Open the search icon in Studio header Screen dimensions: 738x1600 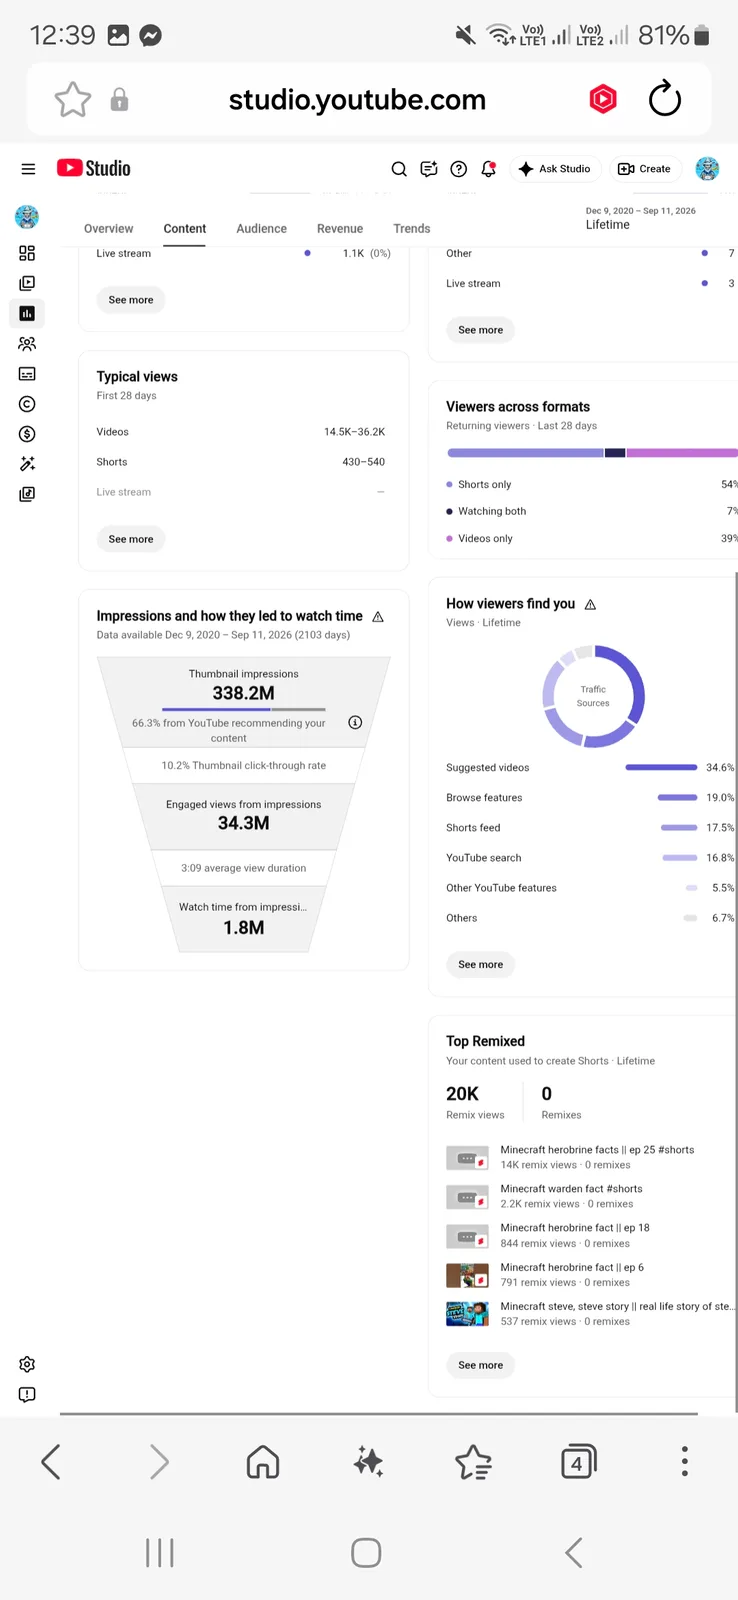(399, 169)
